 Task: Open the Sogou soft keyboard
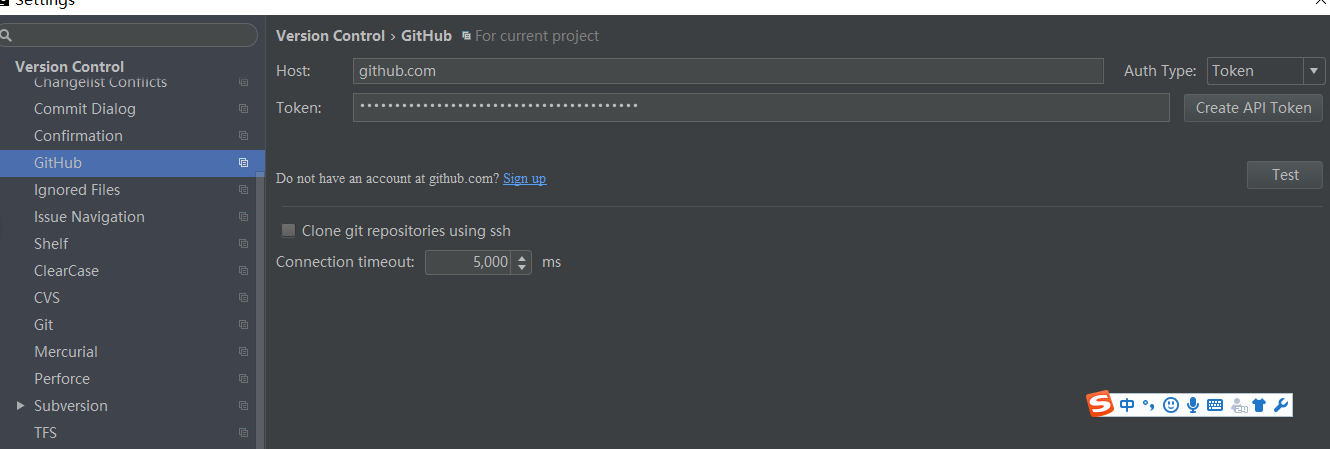pos(1215,405)
